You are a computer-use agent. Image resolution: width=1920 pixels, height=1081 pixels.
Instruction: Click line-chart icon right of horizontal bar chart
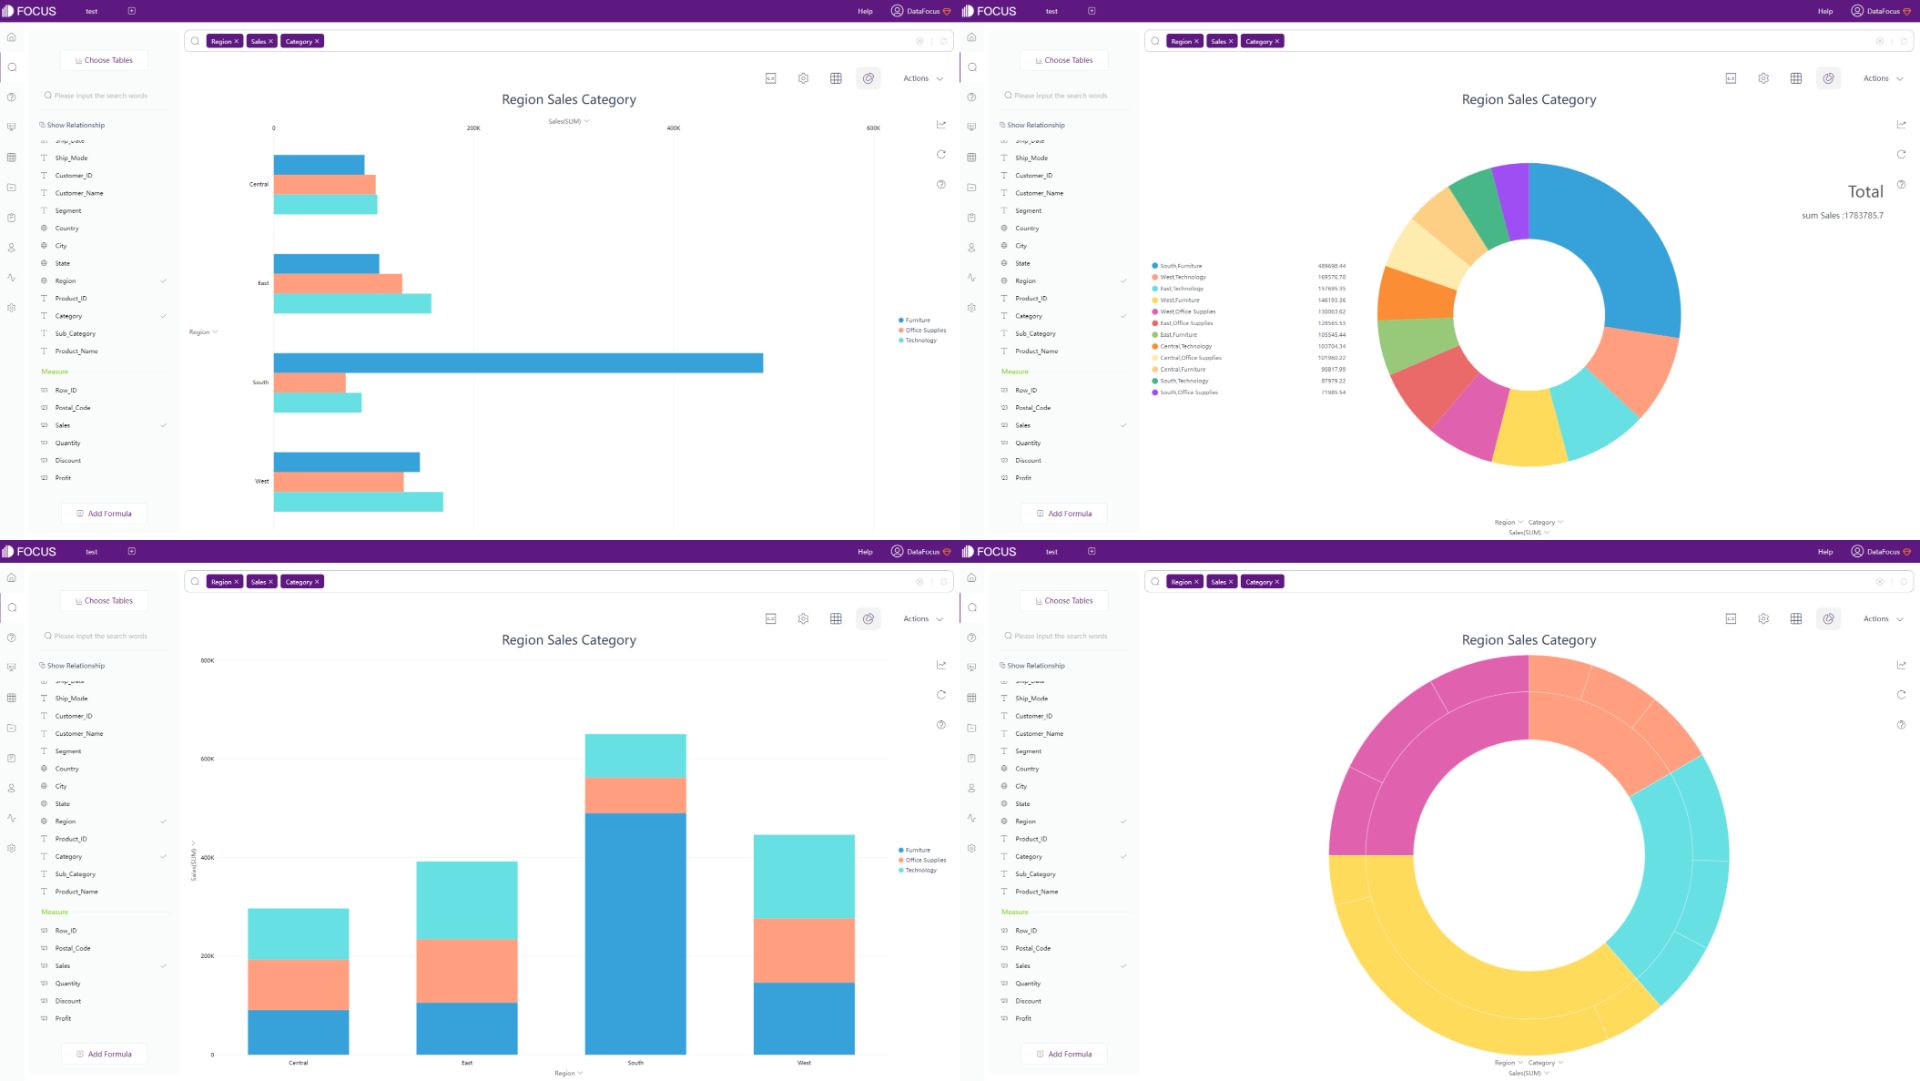coord(941,124)
